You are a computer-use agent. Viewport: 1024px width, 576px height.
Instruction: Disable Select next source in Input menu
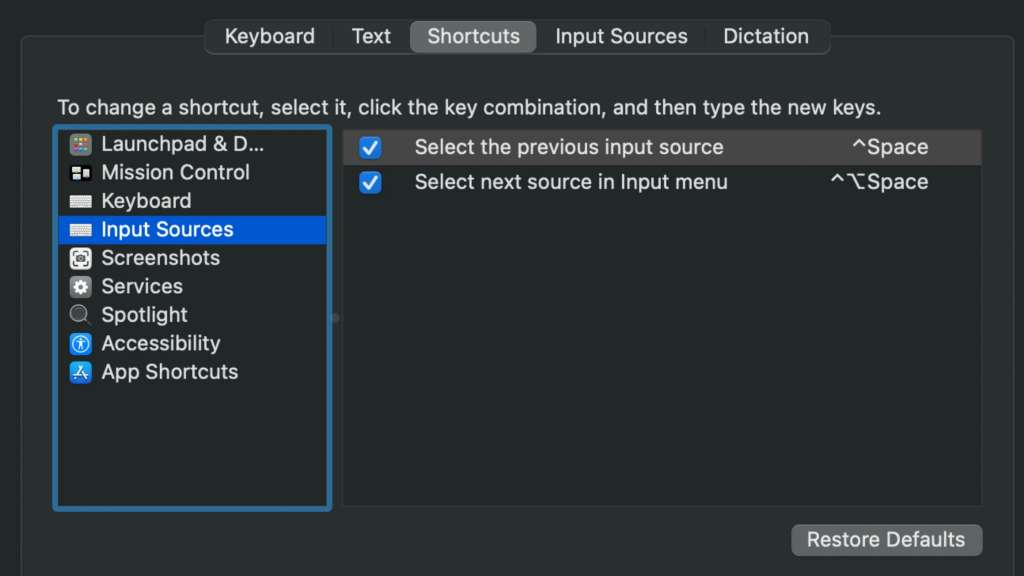(x=370, y=183)
